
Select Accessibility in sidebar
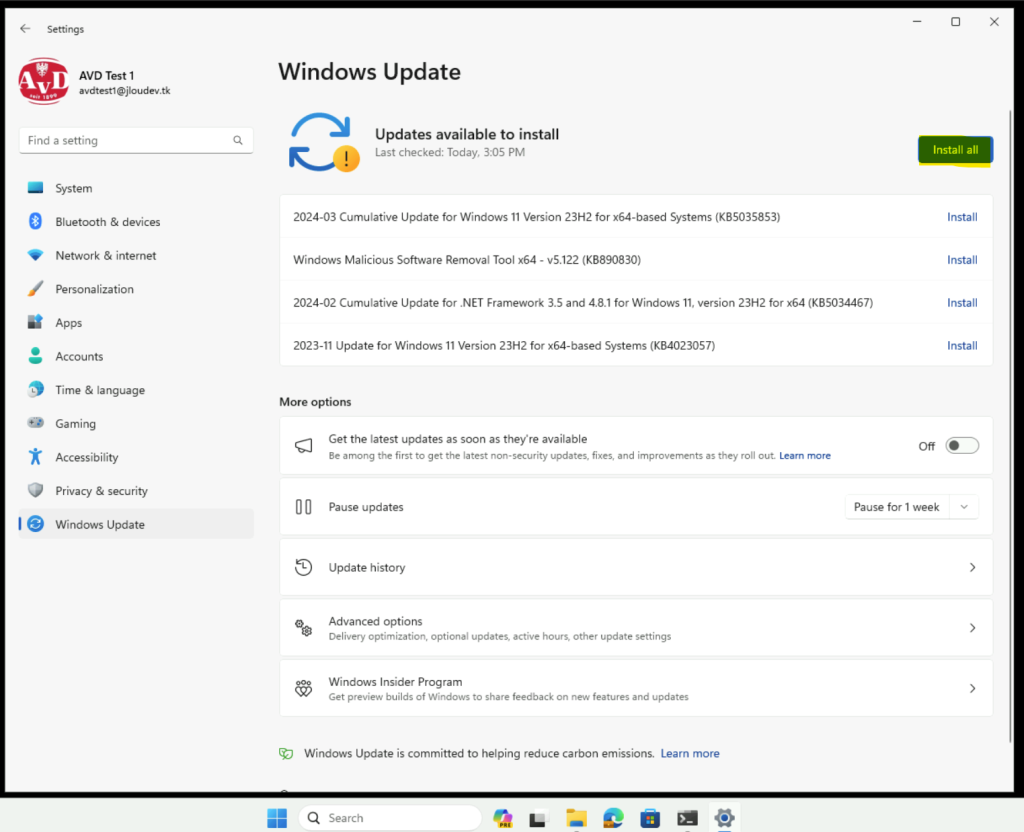point(136,457)
